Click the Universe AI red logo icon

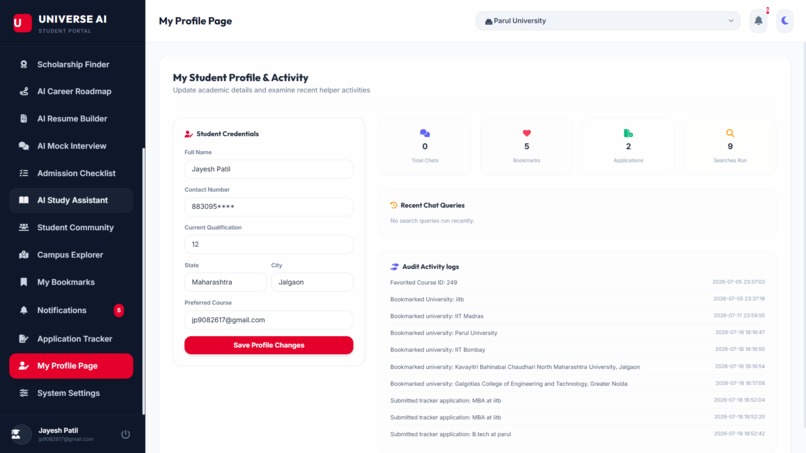tap(22, 23)
